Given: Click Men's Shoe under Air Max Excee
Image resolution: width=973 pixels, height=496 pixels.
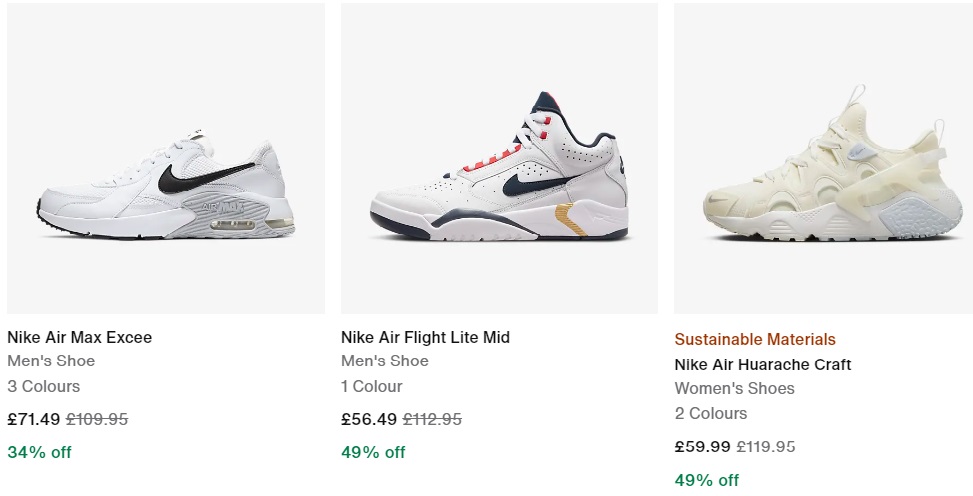Looking at the screenshot, I should pyautogui.click(x=51, y=360).
